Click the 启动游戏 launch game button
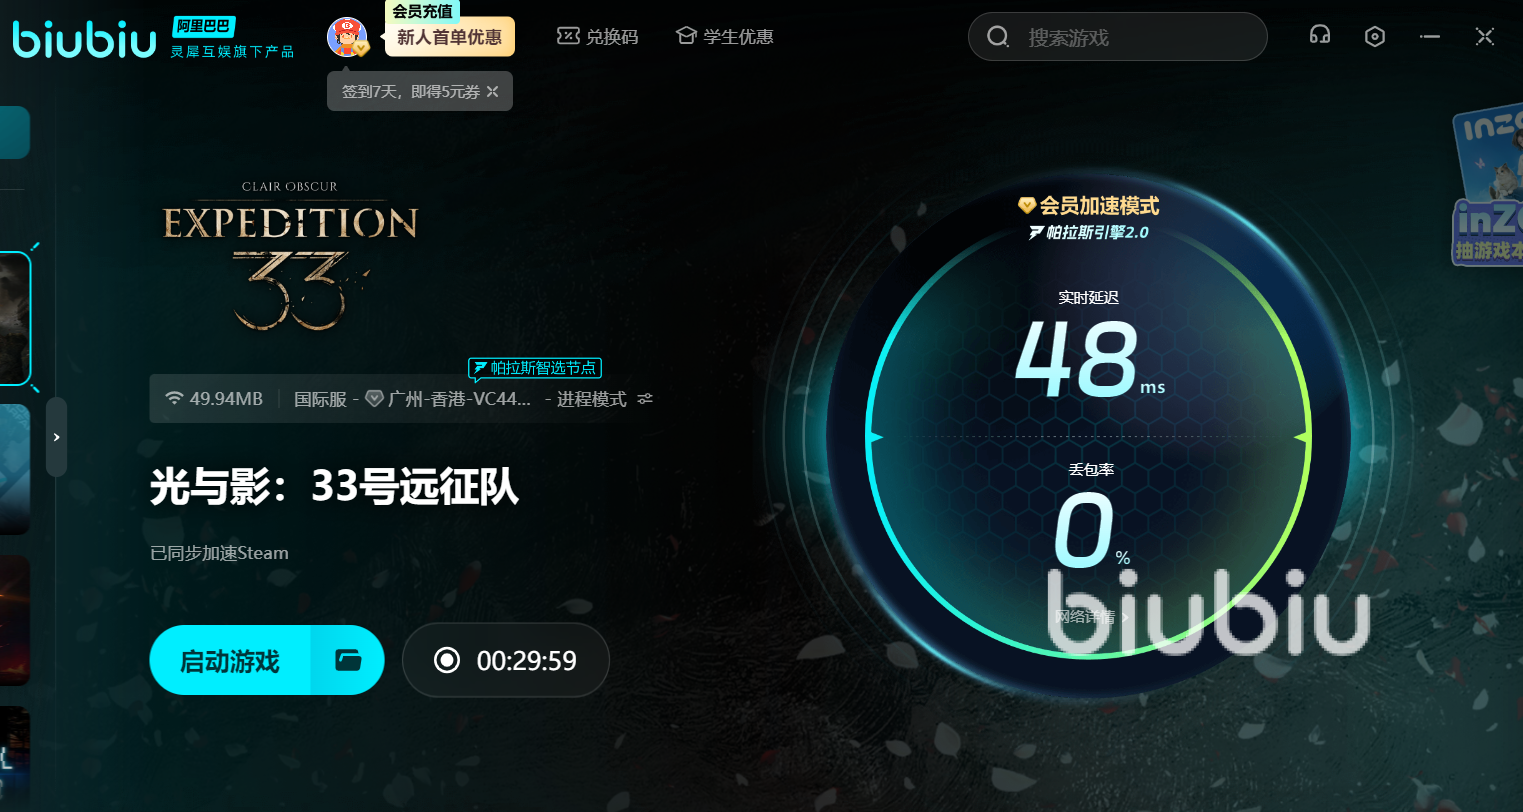 coord(230,661)
